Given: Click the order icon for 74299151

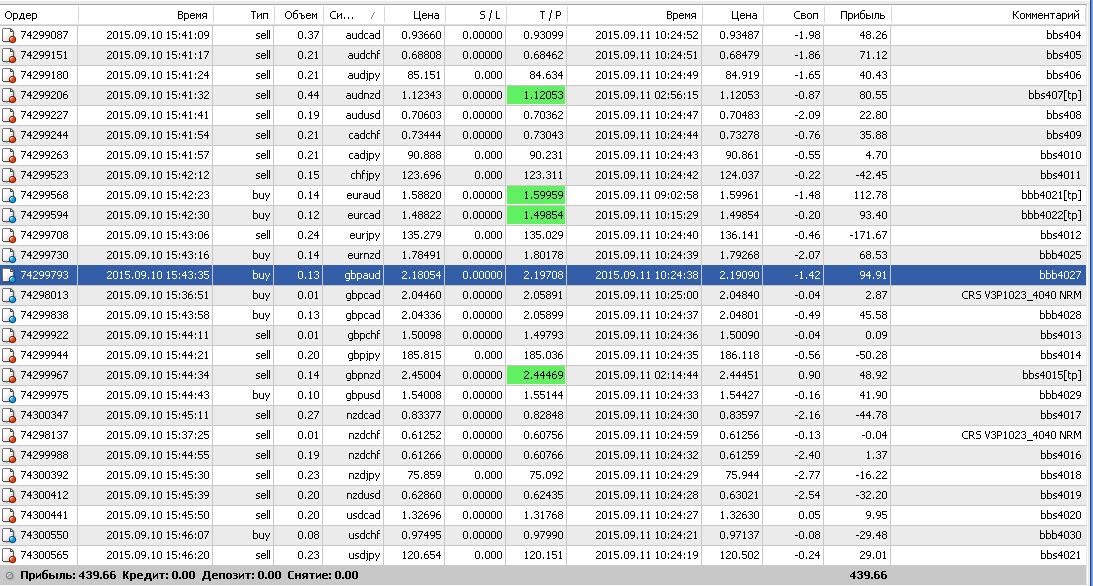Looking at the screenshot, I should pyautogui.click(x=9, y=55).
